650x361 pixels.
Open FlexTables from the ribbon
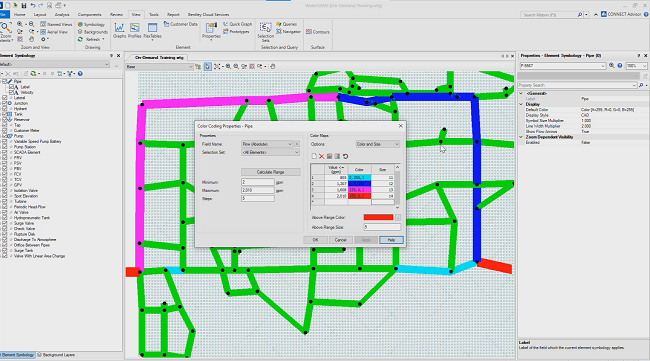coord(152,31)
